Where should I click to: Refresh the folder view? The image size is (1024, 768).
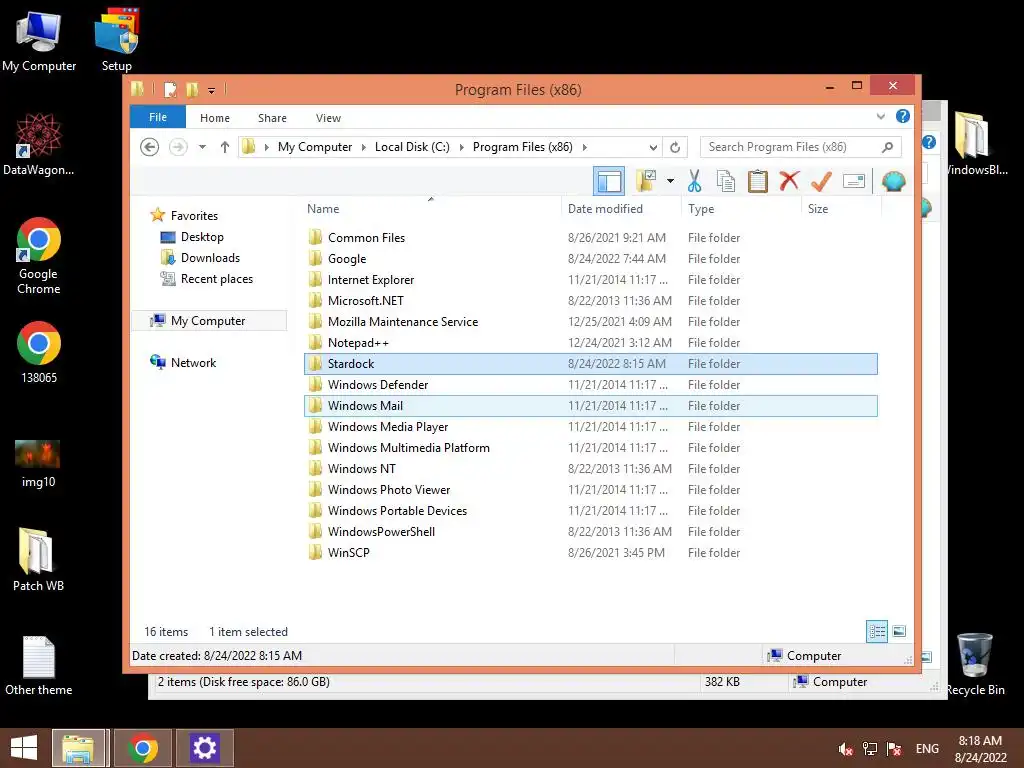(675, 147)
